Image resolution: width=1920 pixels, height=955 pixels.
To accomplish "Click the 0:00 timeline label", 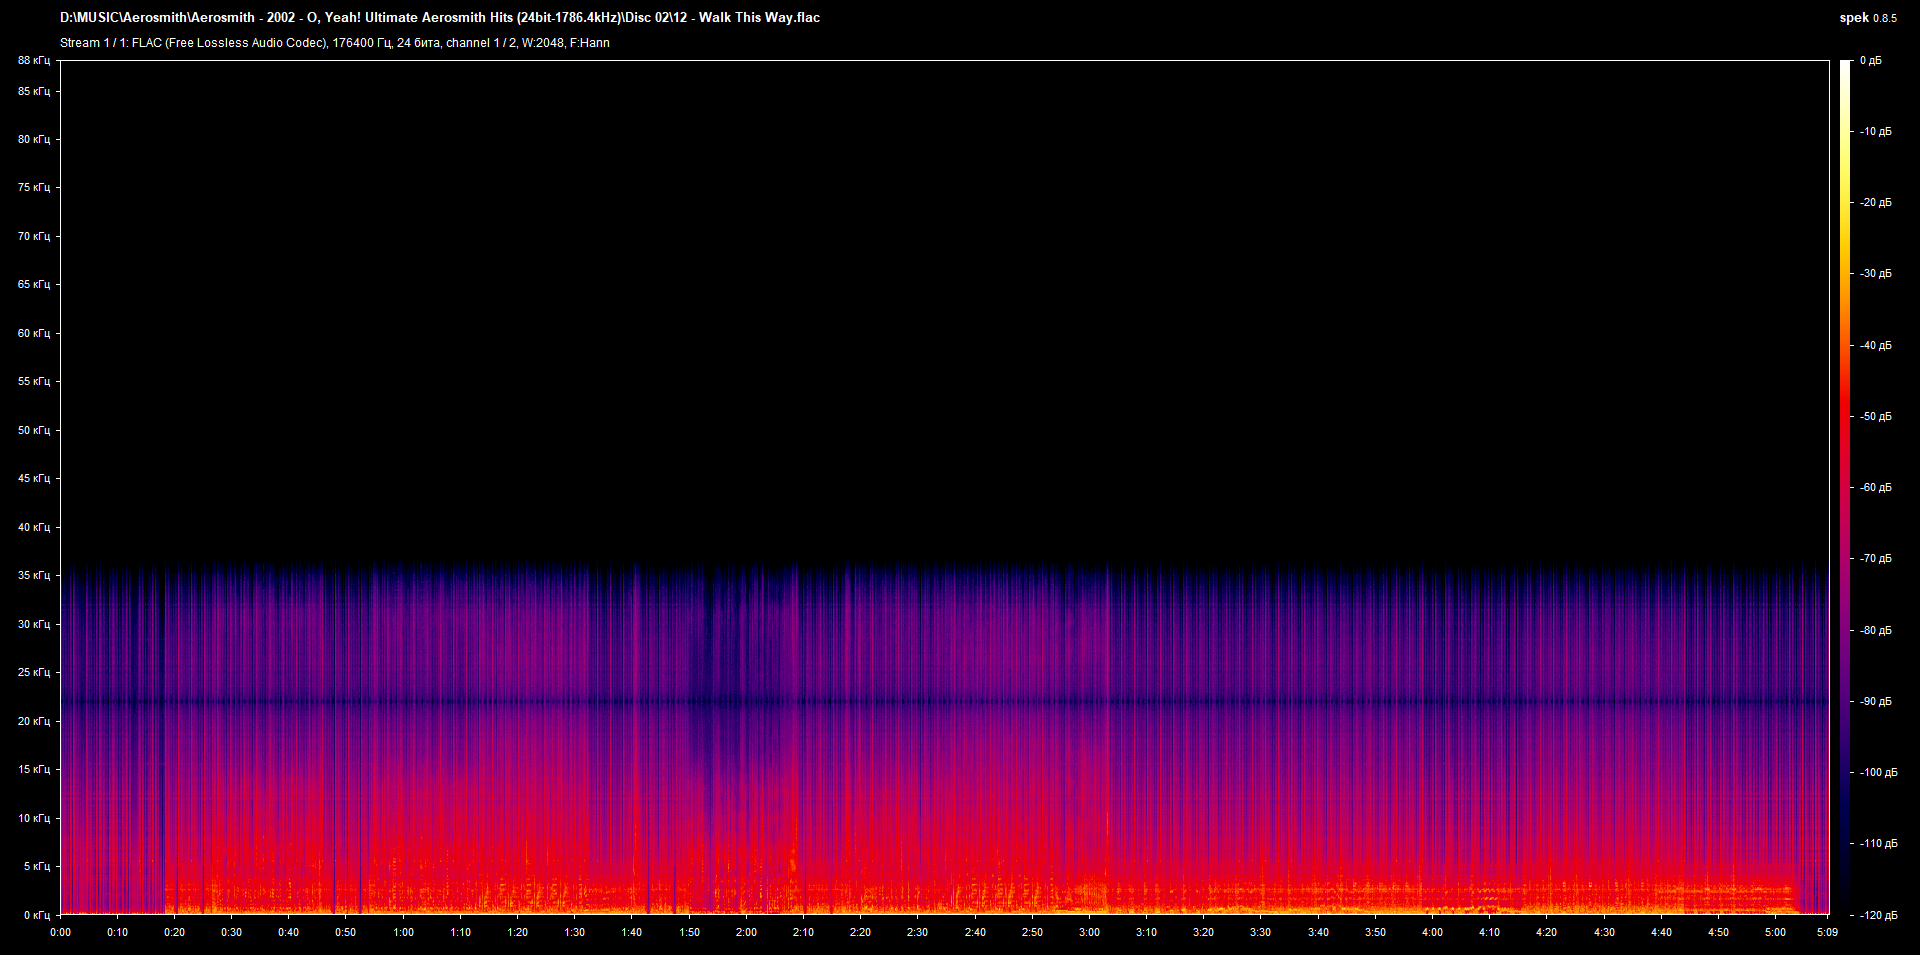I will pyautogui.click(x=61, y=931).
